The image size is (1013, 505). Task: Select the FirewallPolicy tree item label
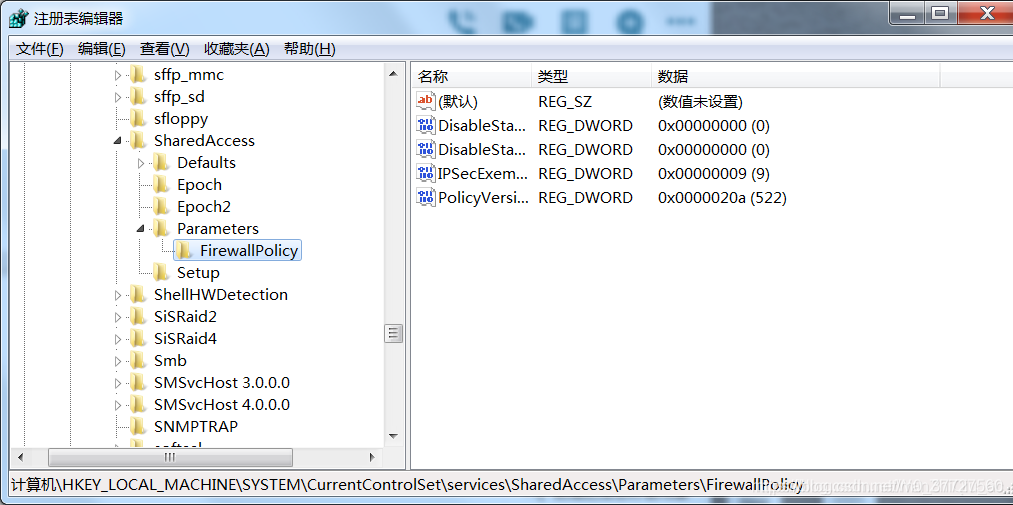point(249,251)
